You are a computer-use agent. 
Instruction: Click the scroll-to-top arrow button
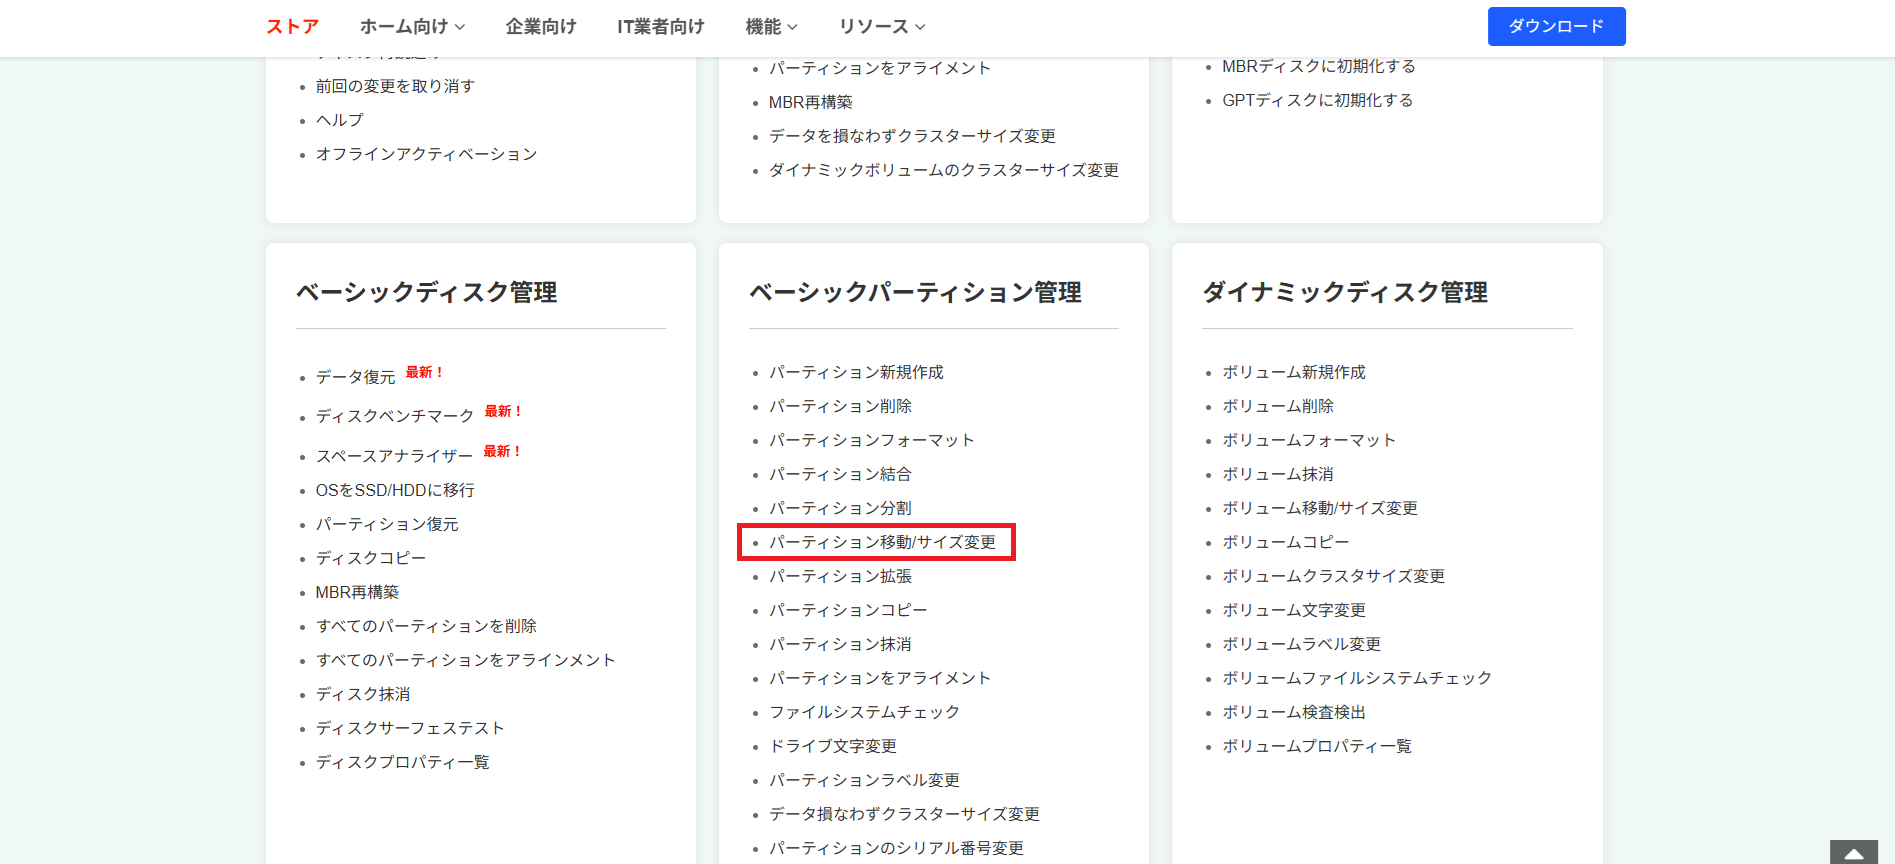[1853, 853]
